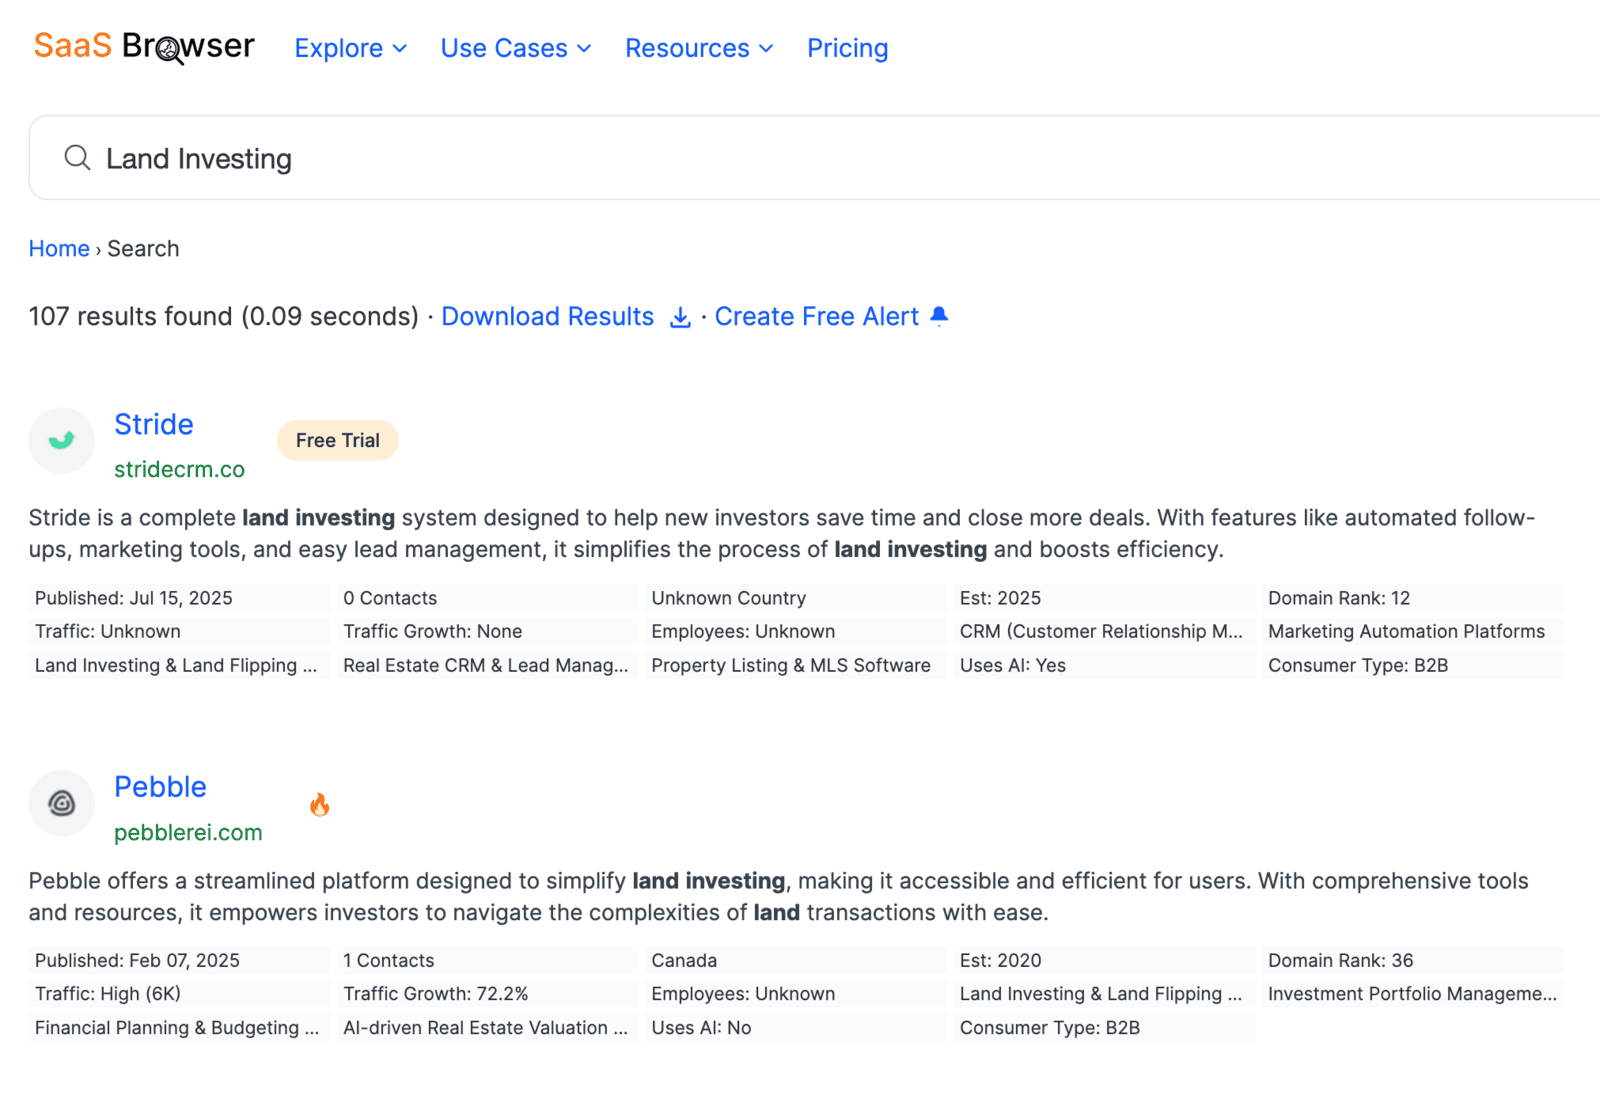Click the SaaS Browser logo
1600x1103 pixels.
[144, 46]
